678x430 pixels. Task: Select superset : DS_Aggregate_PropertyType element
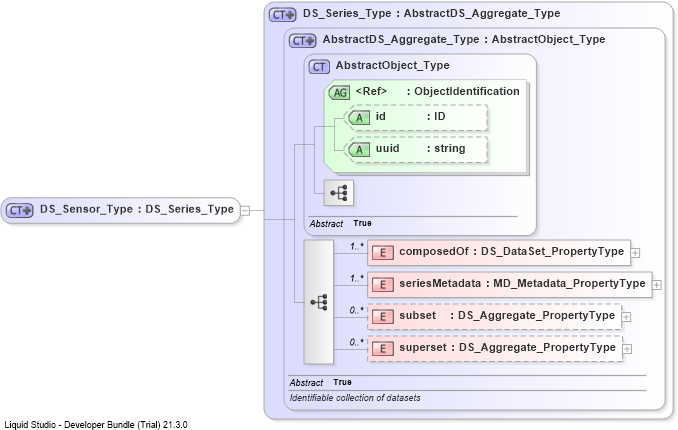(495, 348)
